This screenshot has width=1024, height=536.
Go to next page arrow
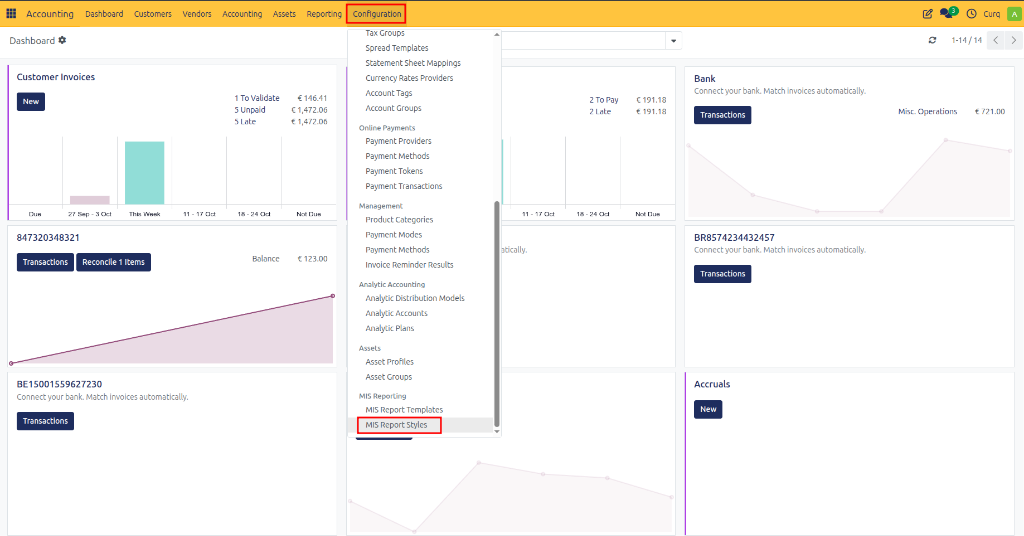tap(1013, 40)
